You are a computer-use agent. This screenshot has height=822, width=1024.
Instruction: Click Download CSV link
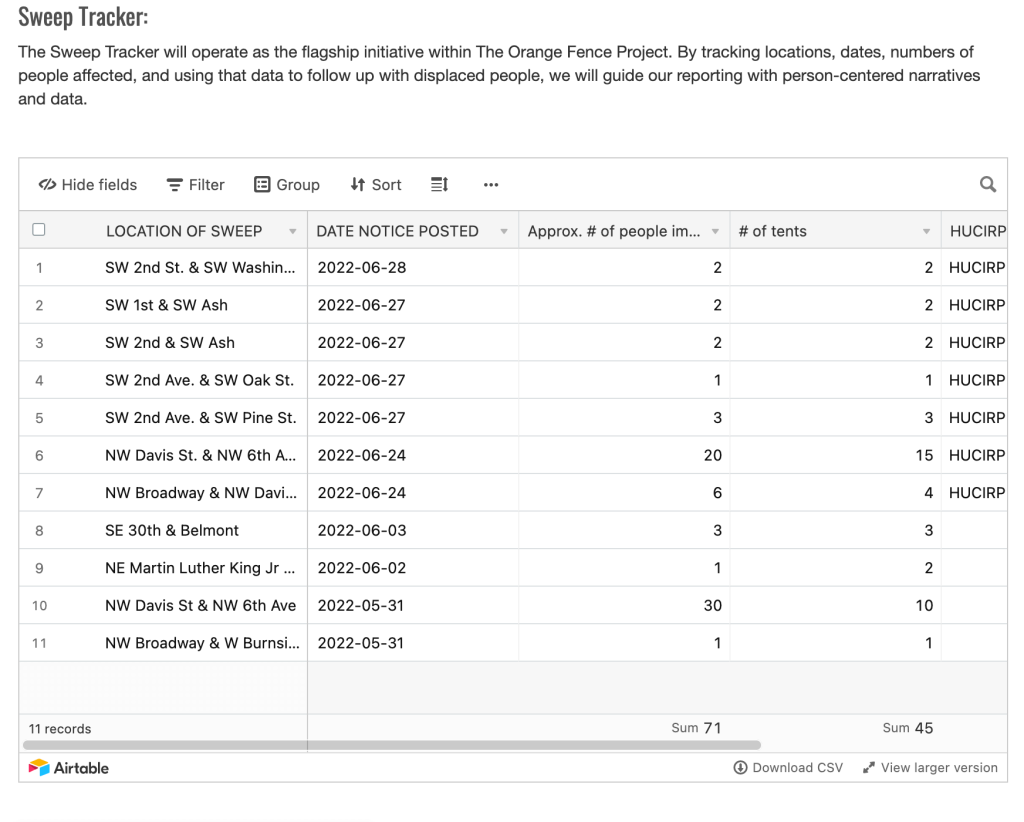(788, 768)
